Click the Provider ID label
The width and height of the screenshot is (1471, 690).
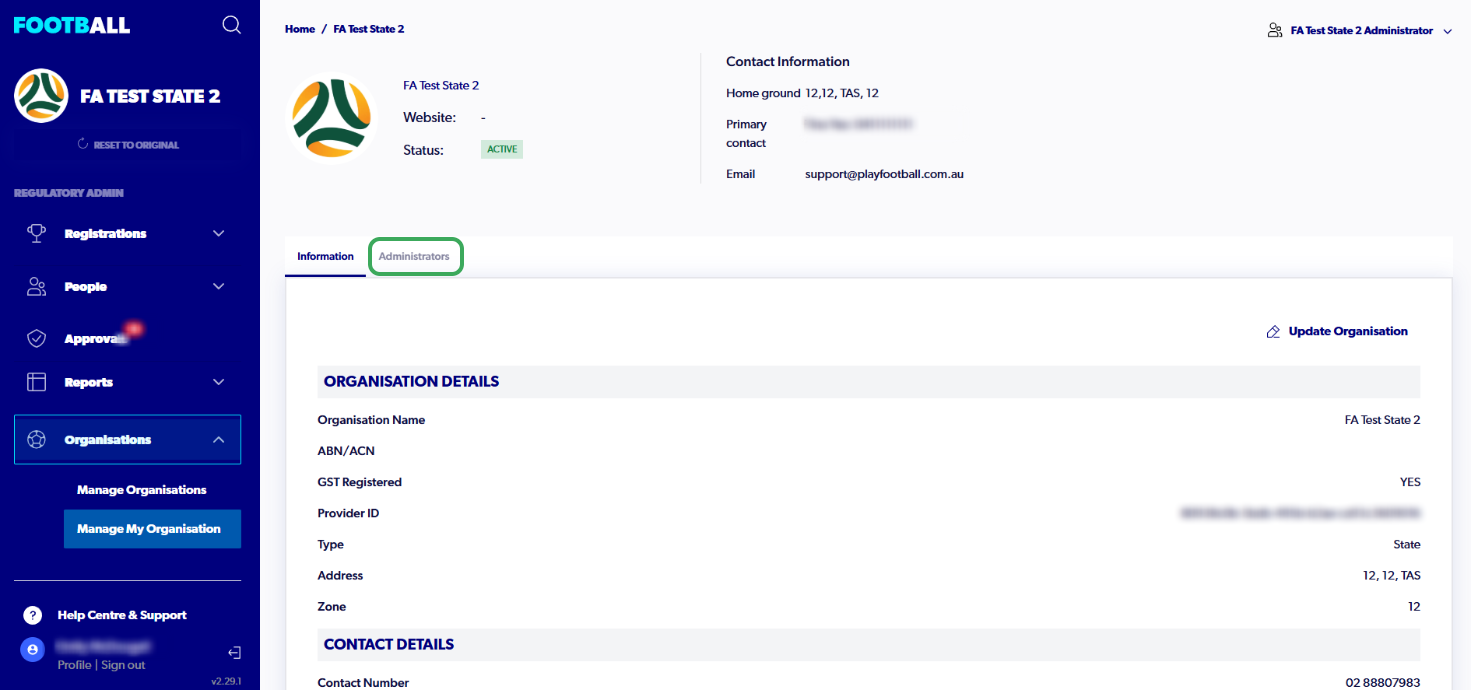[x=348, y=514]
